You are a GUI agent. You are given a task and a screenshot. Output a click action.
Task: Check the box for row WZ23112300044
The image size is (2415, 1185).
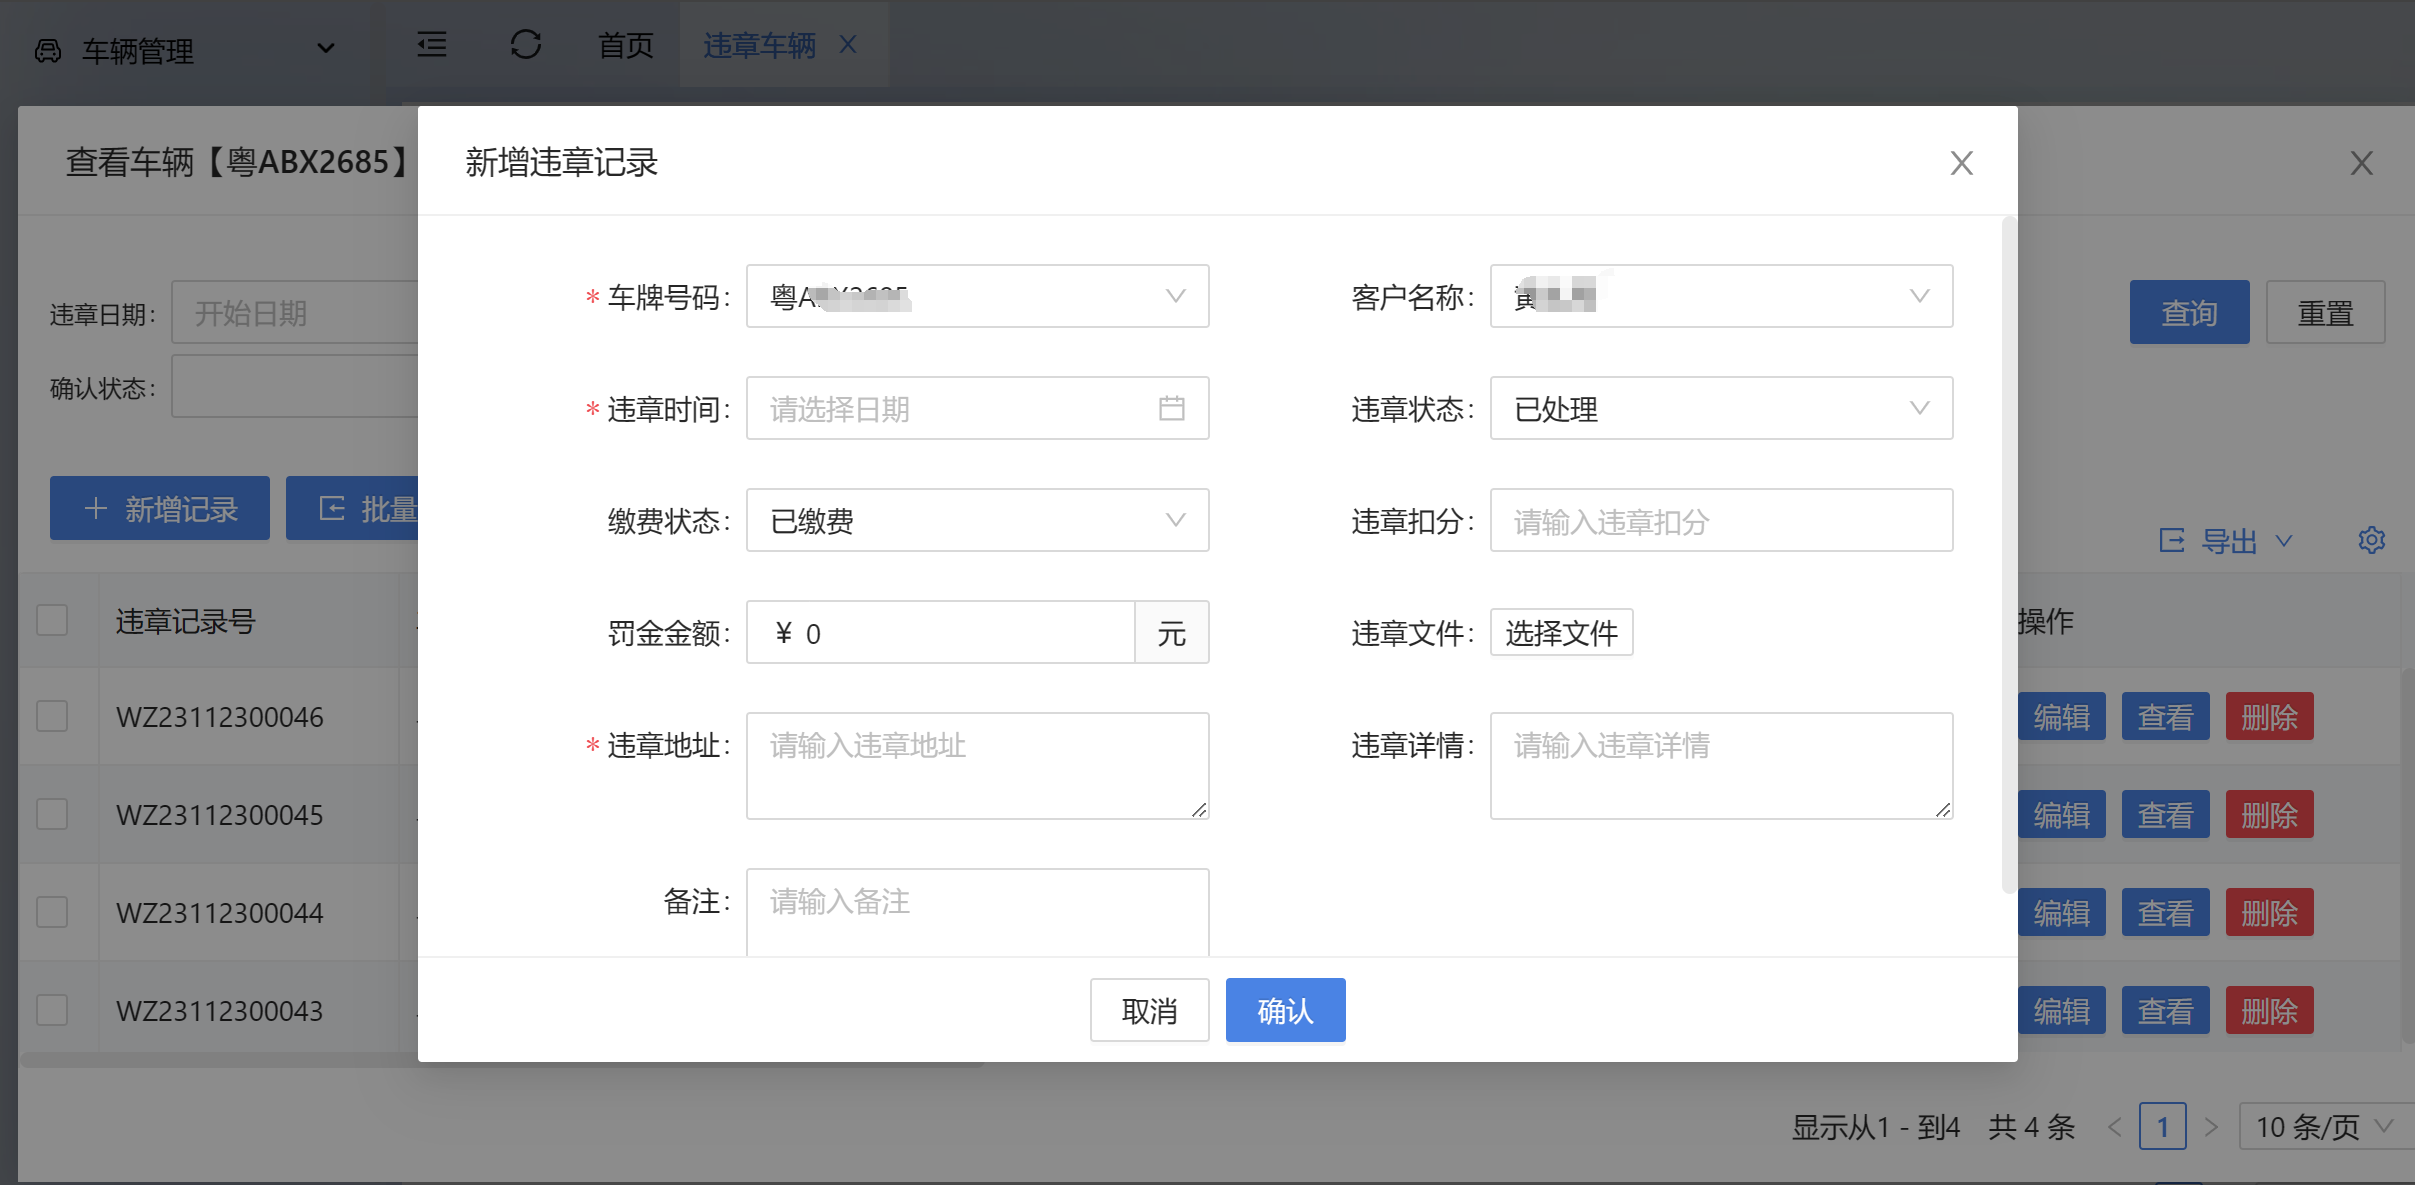[x=52, y=912]
